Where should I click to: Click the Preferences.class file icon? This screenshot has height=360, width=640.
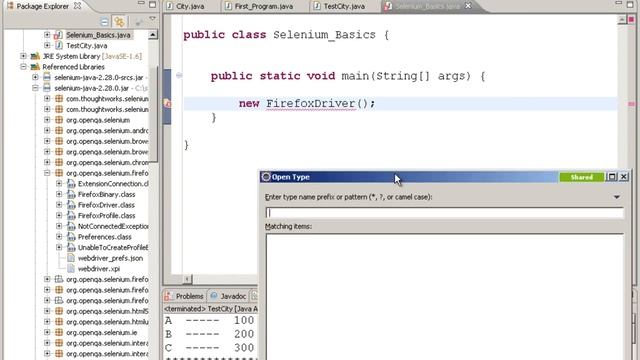point(71,237)
